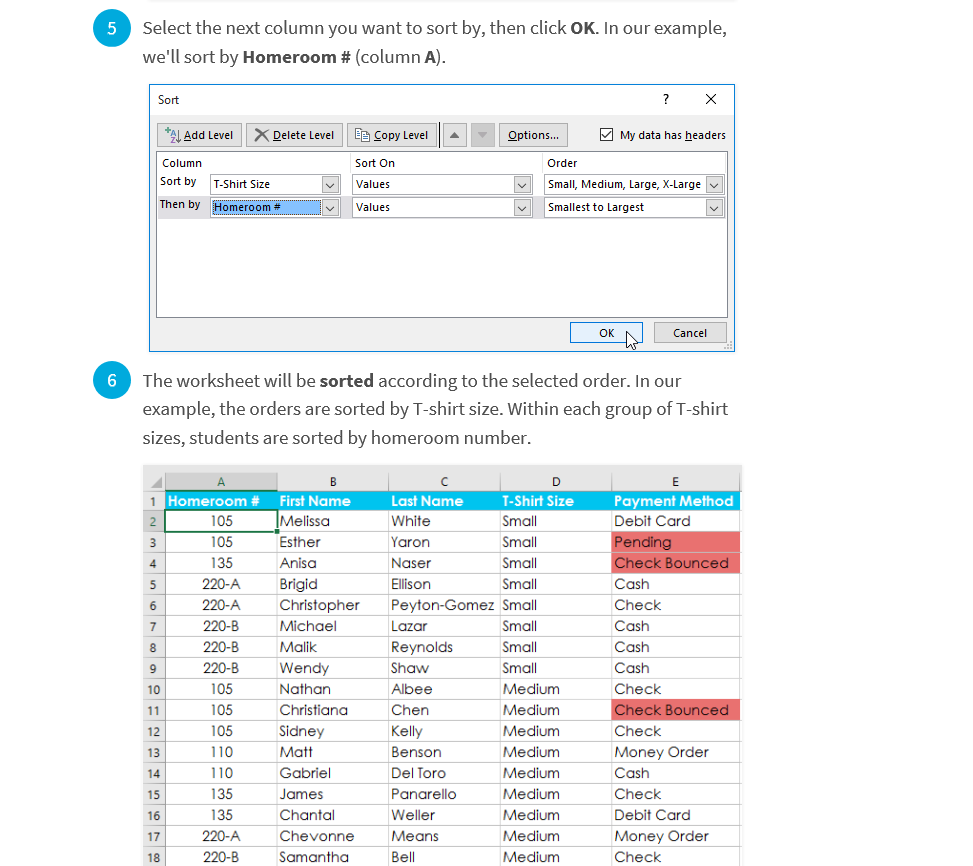Select the cell containing Melissa

(x=333, y=521)
